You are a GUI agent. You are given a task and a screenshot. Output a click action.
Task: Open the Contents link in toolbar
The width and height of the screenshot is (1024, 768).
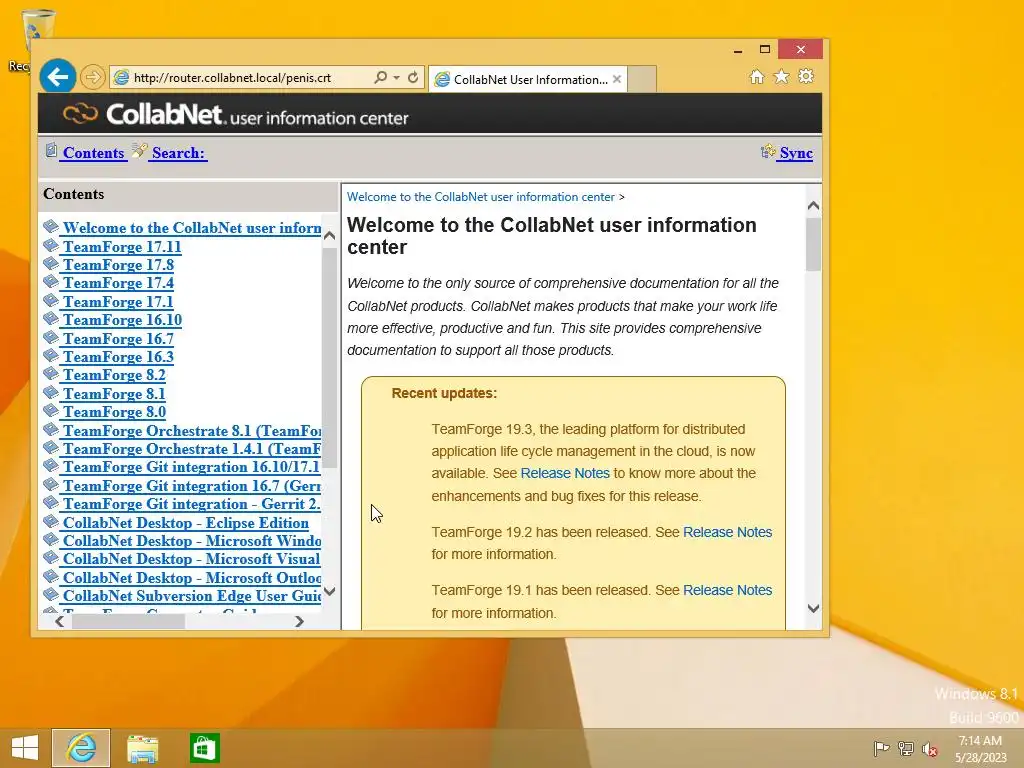pyautogui.click(x=94, y=153)
